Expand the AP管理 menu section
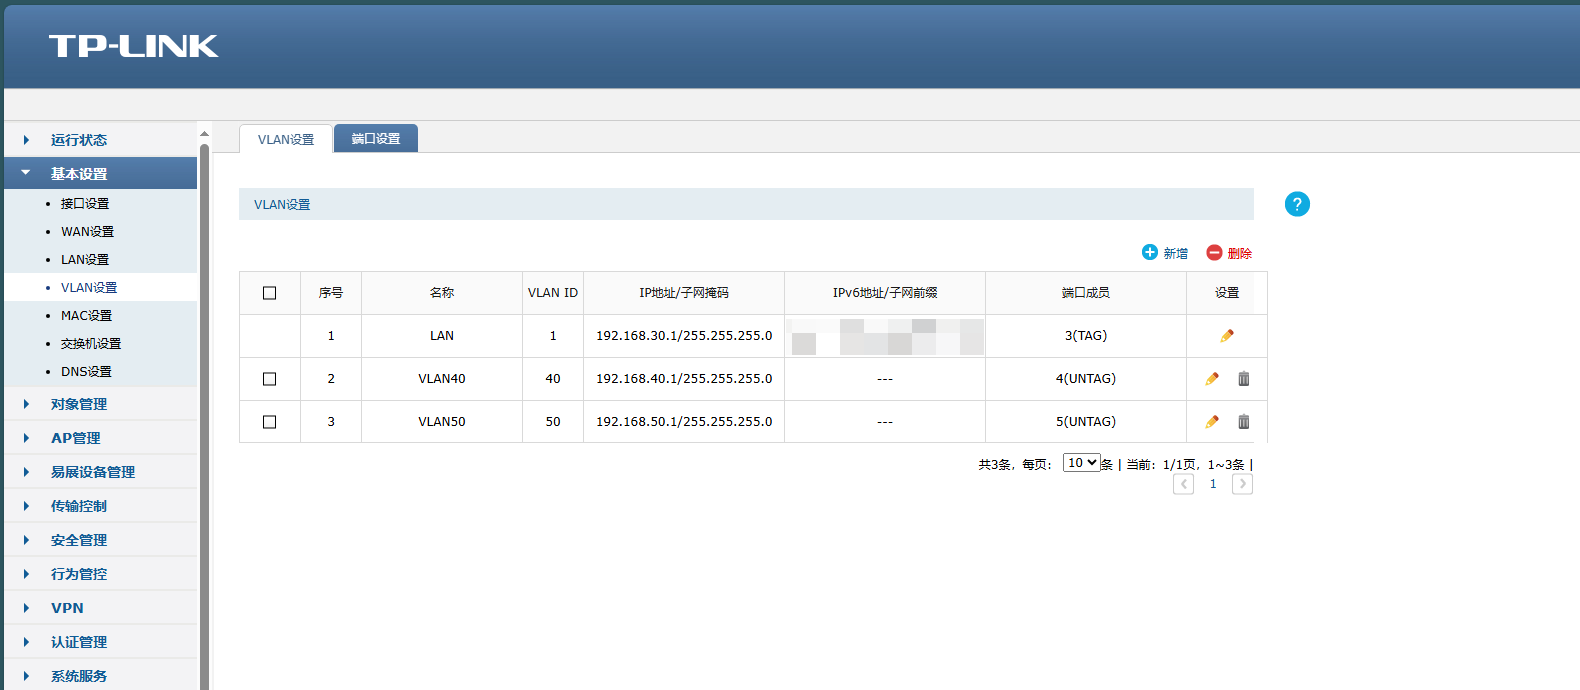This screenshot has width=1580, height=690. [x=100, y=438]
